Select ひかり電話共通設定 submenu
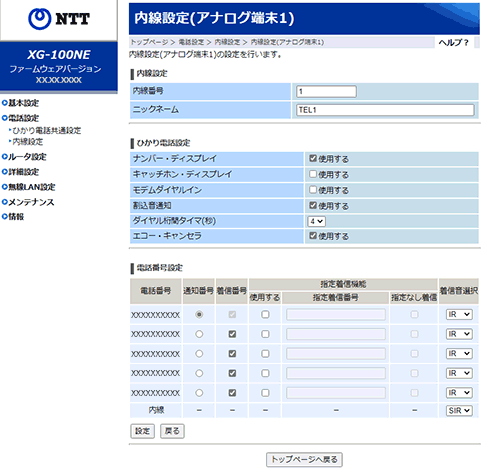Image resolution: width=500 pixels, height=476 pixels. click(45, 130)
